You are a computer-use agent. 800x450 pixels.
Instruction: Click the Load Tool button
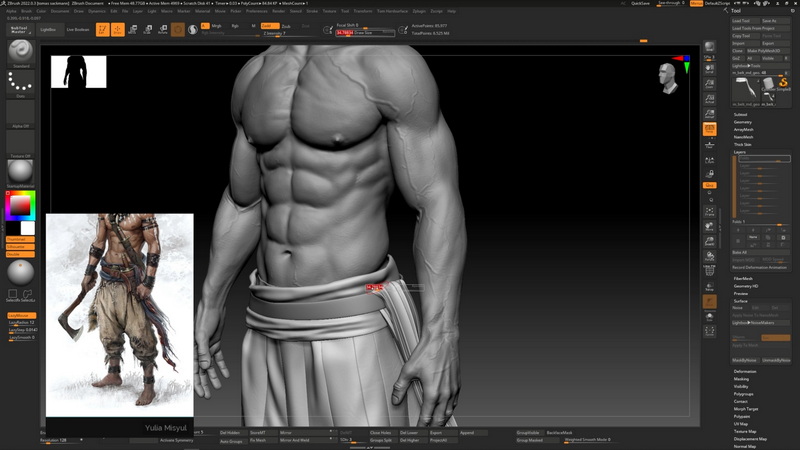click(746, 21)
